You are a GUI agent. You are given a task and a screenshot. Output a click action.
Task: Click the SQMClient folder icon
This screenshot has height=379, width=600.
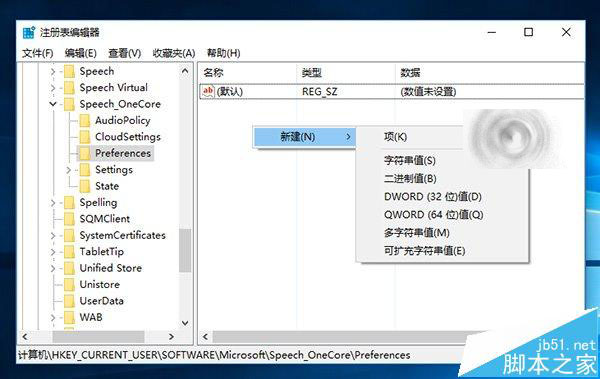click(69, 219)
